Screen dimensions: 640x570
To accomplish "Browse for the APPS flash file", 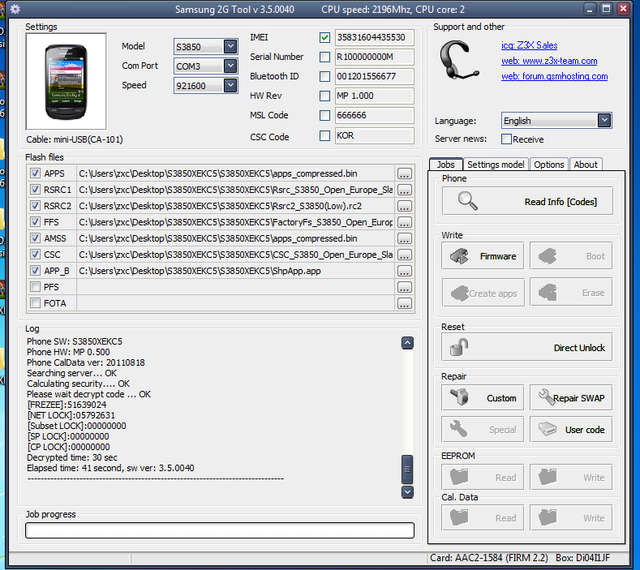I will pyautogui.click(x=404, y=174).
